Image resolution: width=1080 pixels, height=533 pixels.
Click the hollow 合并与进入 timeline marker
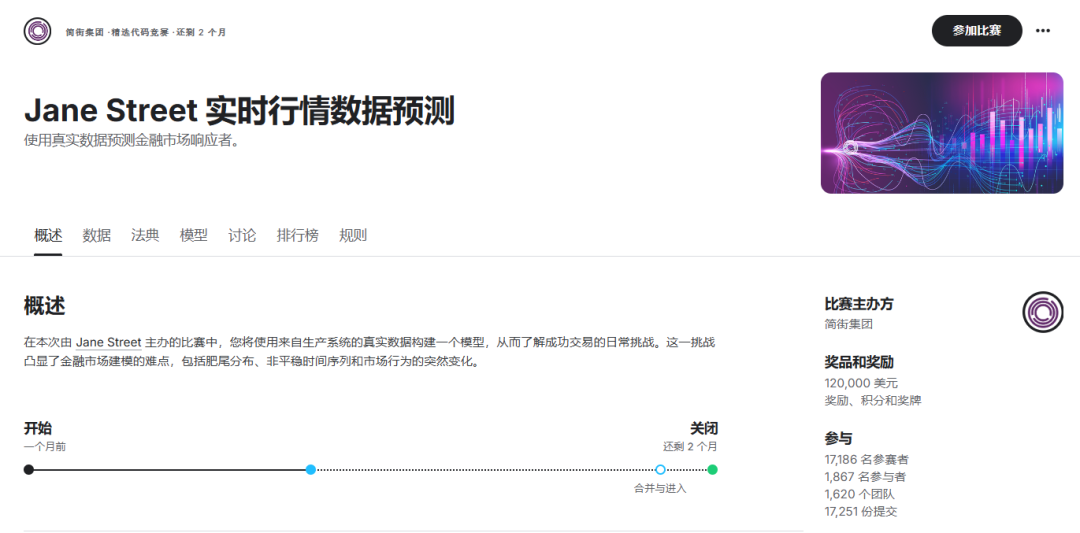pos(661,470)
